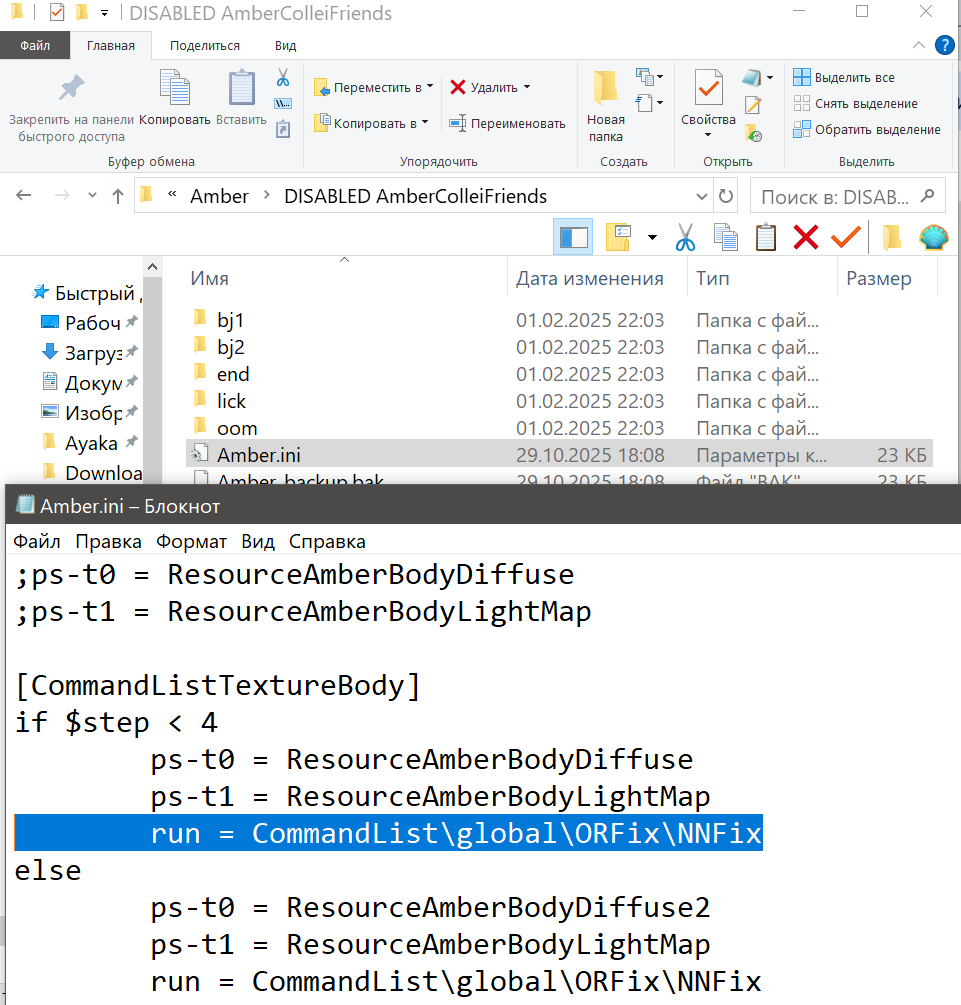This screenshot has width=961, height=1005.
Task: Select the lick folder
Action: point(231,401)
